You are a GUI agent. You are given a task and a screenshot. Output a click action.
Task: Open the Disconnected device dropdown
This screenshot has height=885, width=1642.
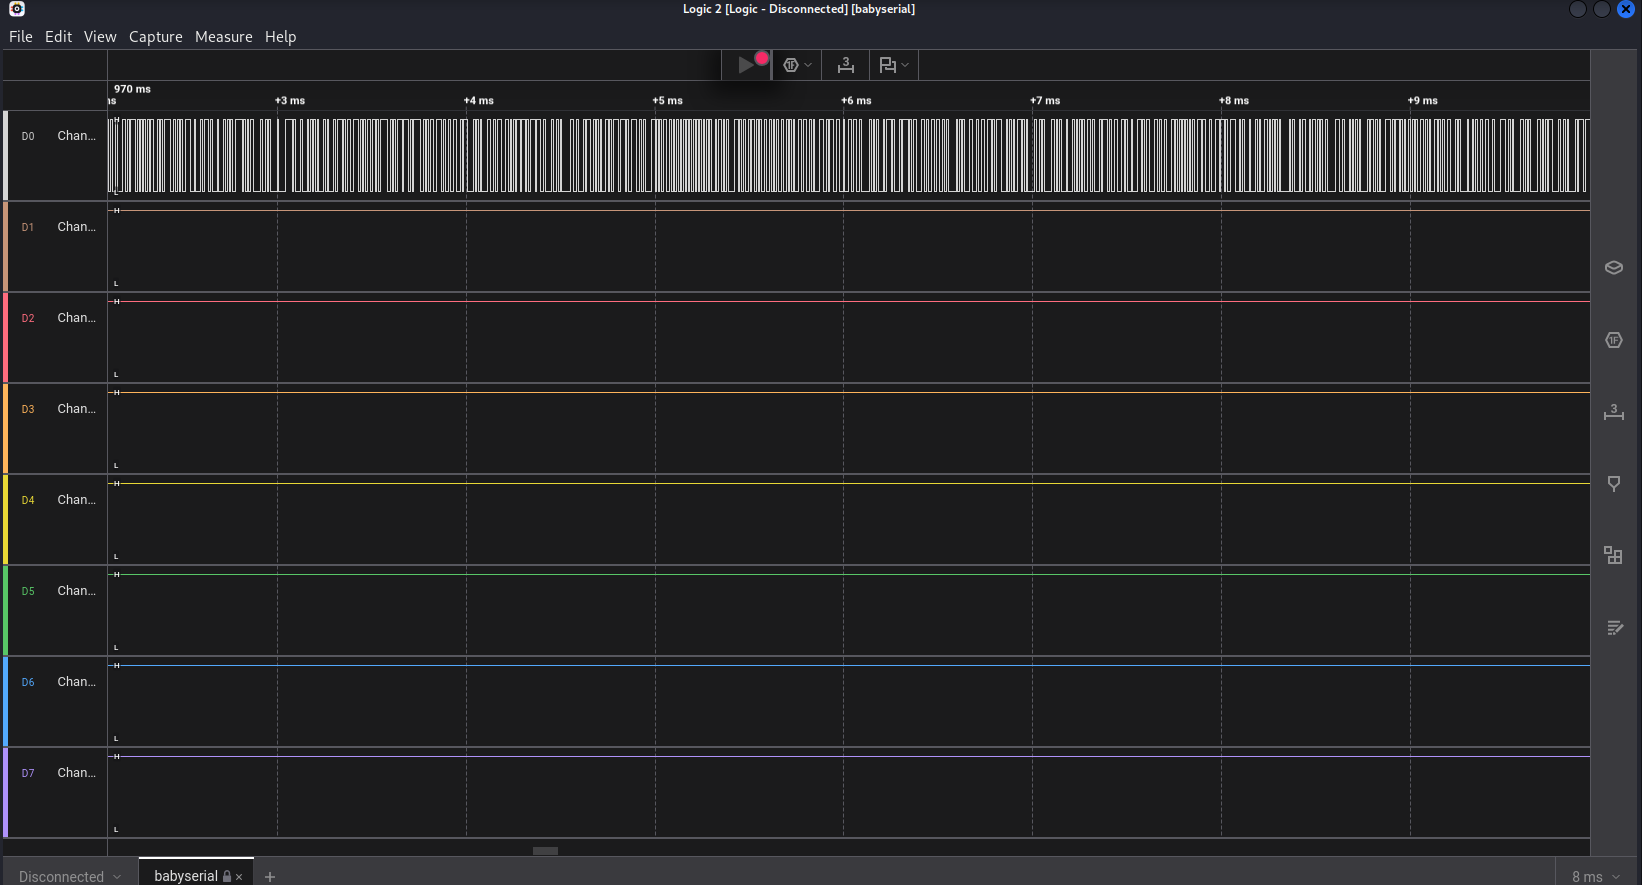point(70,876)
